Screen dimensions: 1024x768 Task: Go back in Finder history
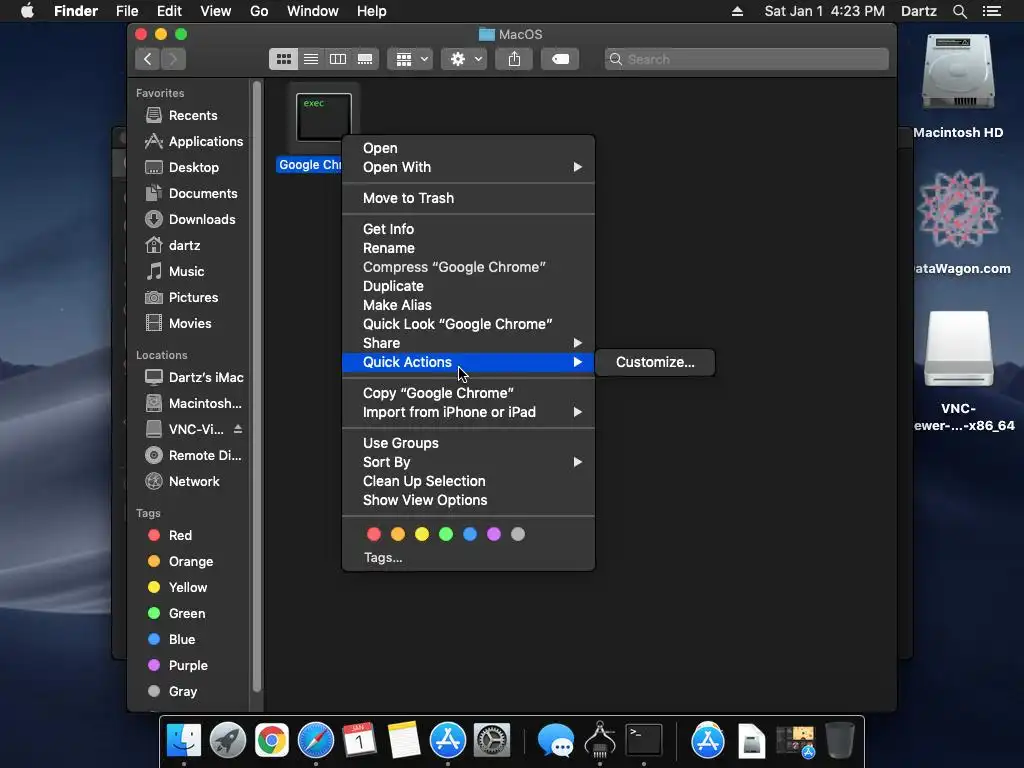pyautogui.click(x=148, y=59)
